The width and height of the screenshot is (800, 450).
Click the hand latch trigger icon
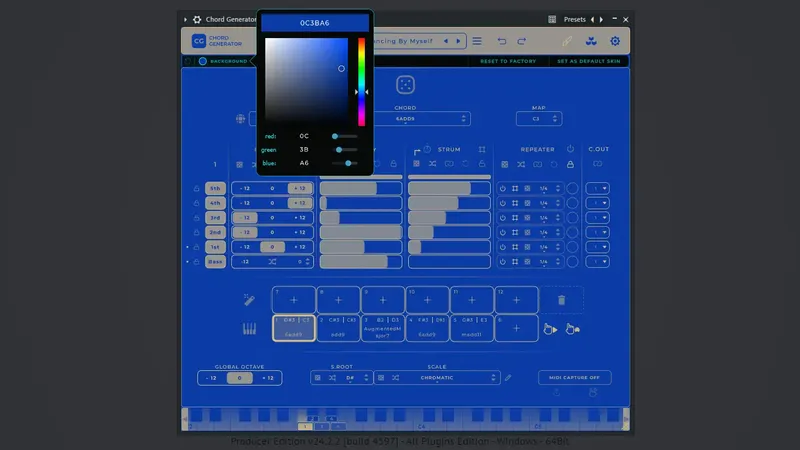572,329
